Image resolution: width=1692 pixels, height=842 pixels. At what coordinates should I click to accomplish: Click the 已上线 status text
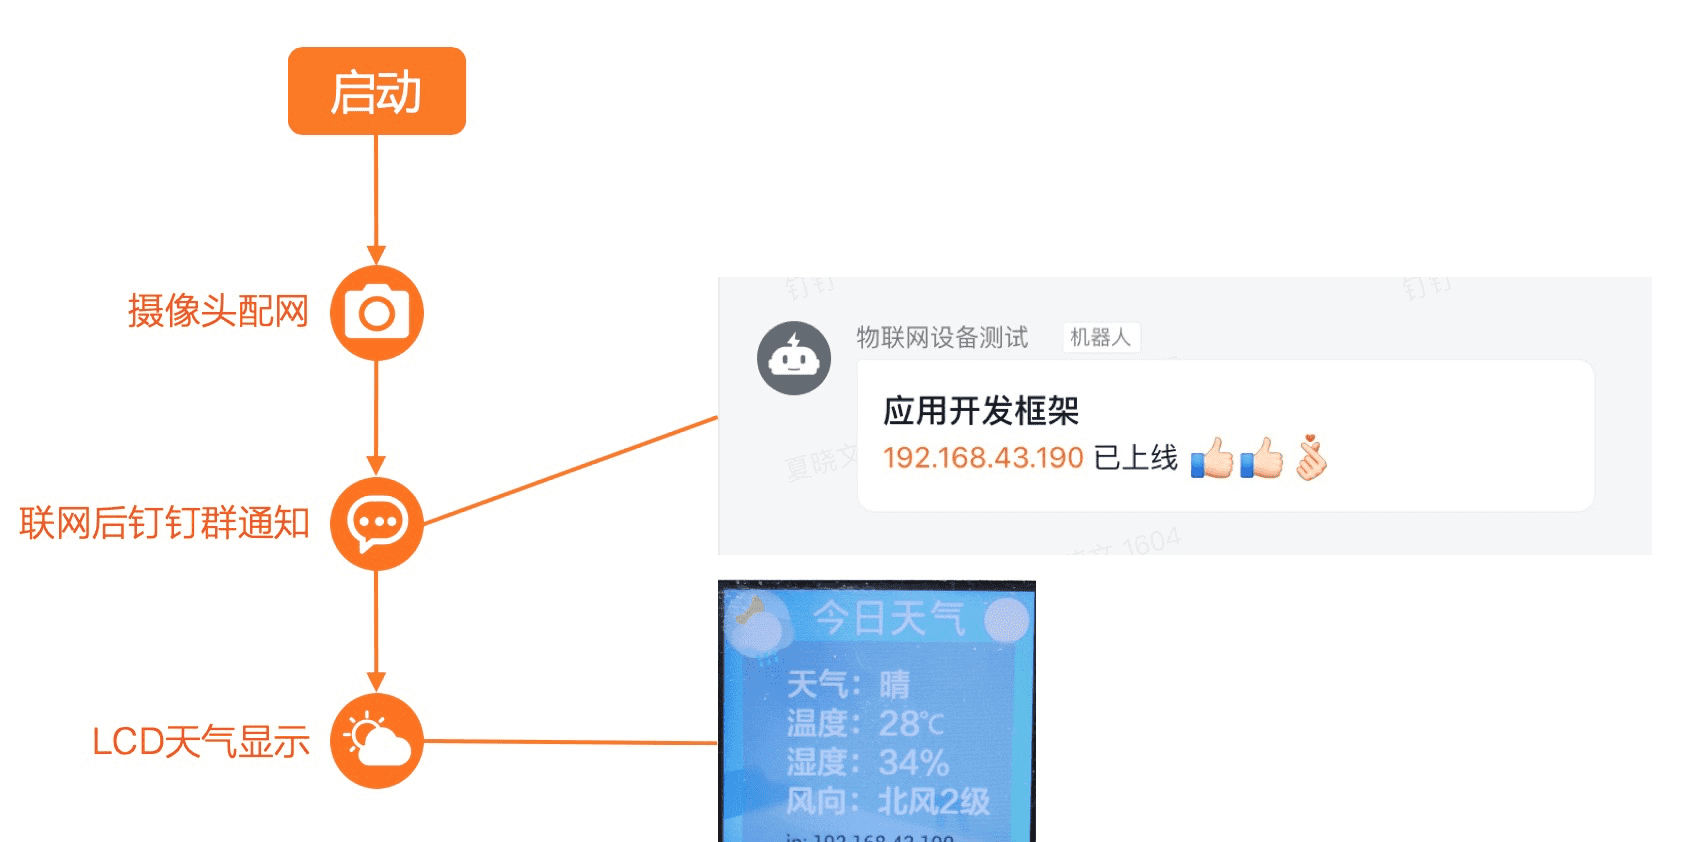pyautogui.click(x=1136, y=458)
